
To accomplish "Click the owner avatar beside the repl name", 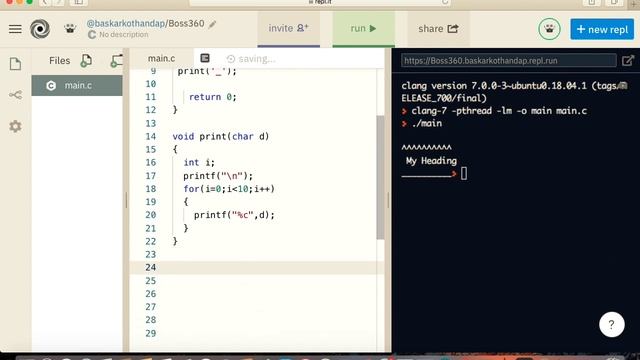I will point(70,29).
